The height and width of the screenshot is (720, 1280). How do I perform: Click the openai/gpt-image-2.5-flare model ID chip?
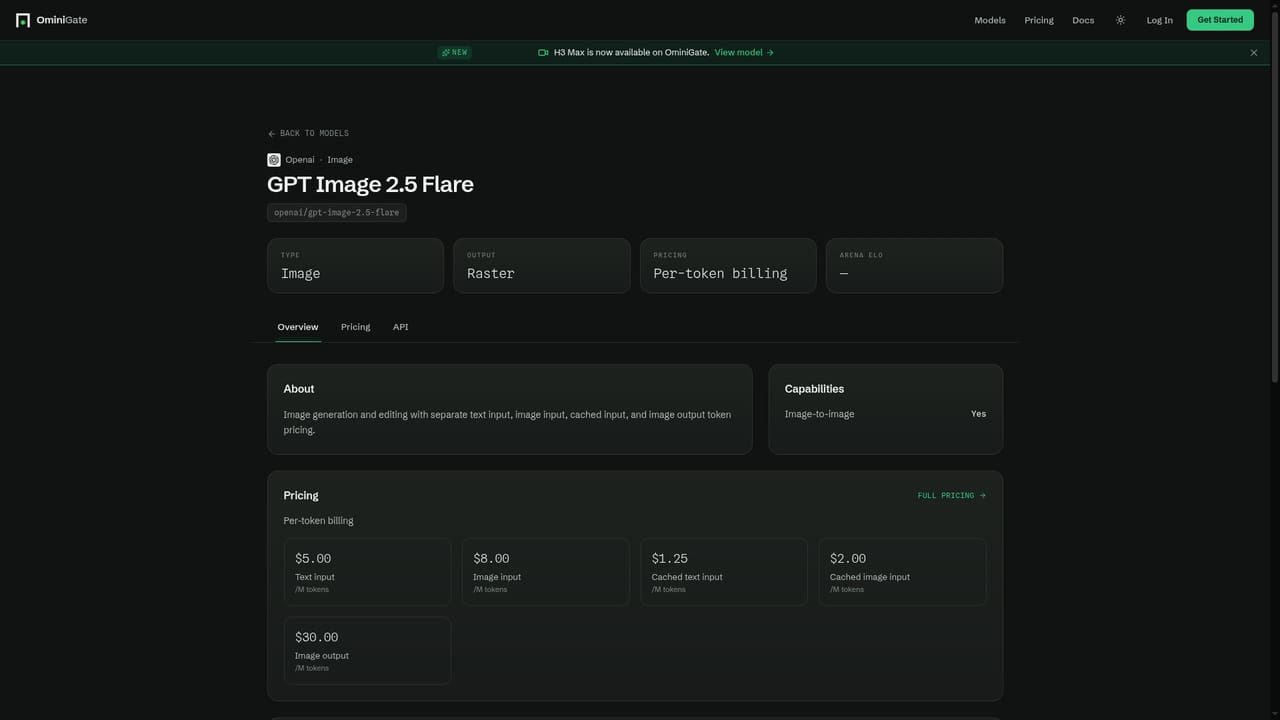click(x=337, y=213)
